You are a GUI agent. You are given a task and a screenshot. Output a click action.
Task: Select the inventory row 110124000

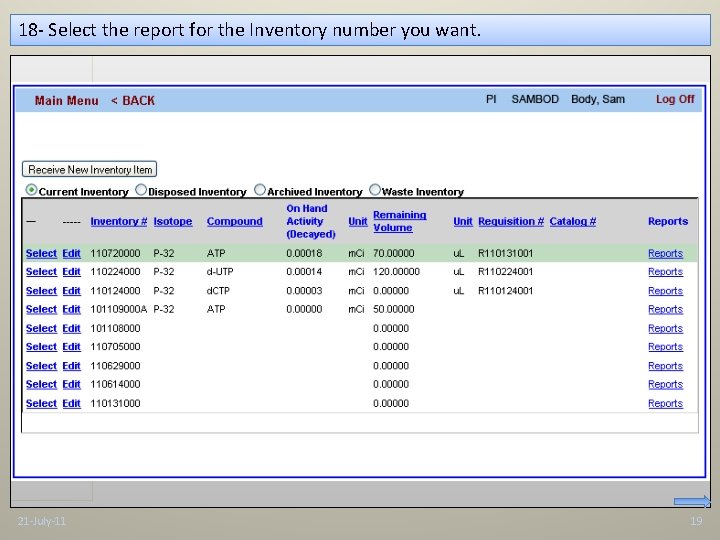tap(41, 291)
